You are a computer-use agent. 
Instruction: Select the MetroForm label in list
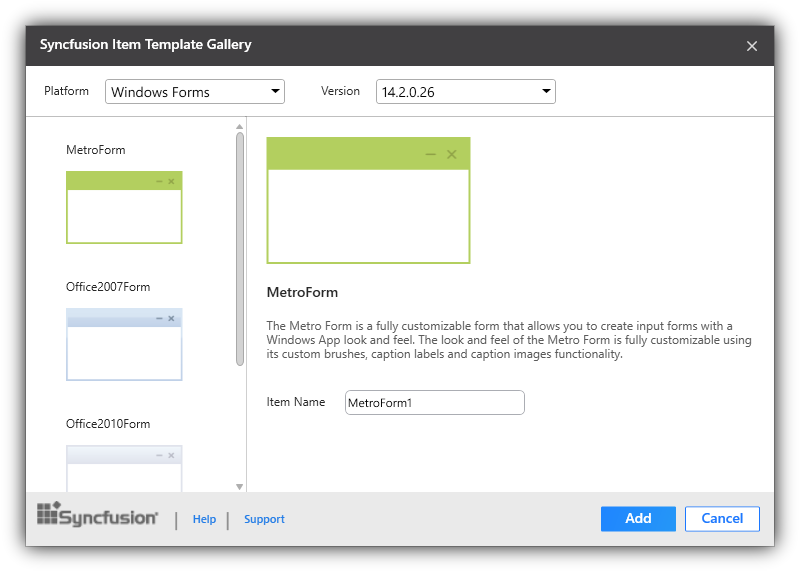[x=96, y=150]
